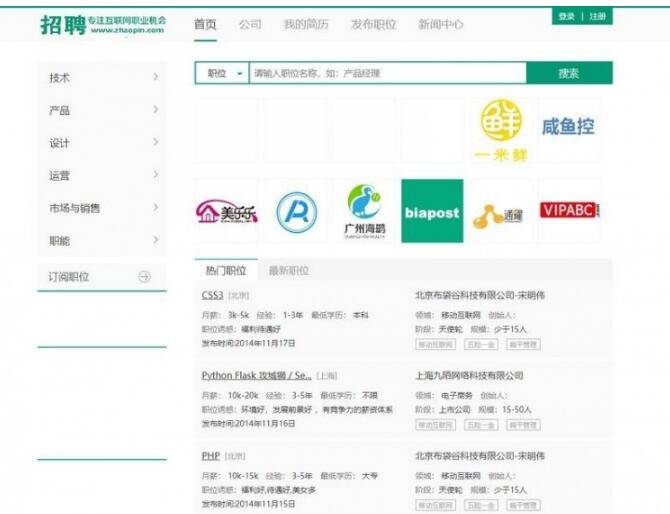Click the 招聘 site logo
This screenshot has height=514, width=670.
63,24
